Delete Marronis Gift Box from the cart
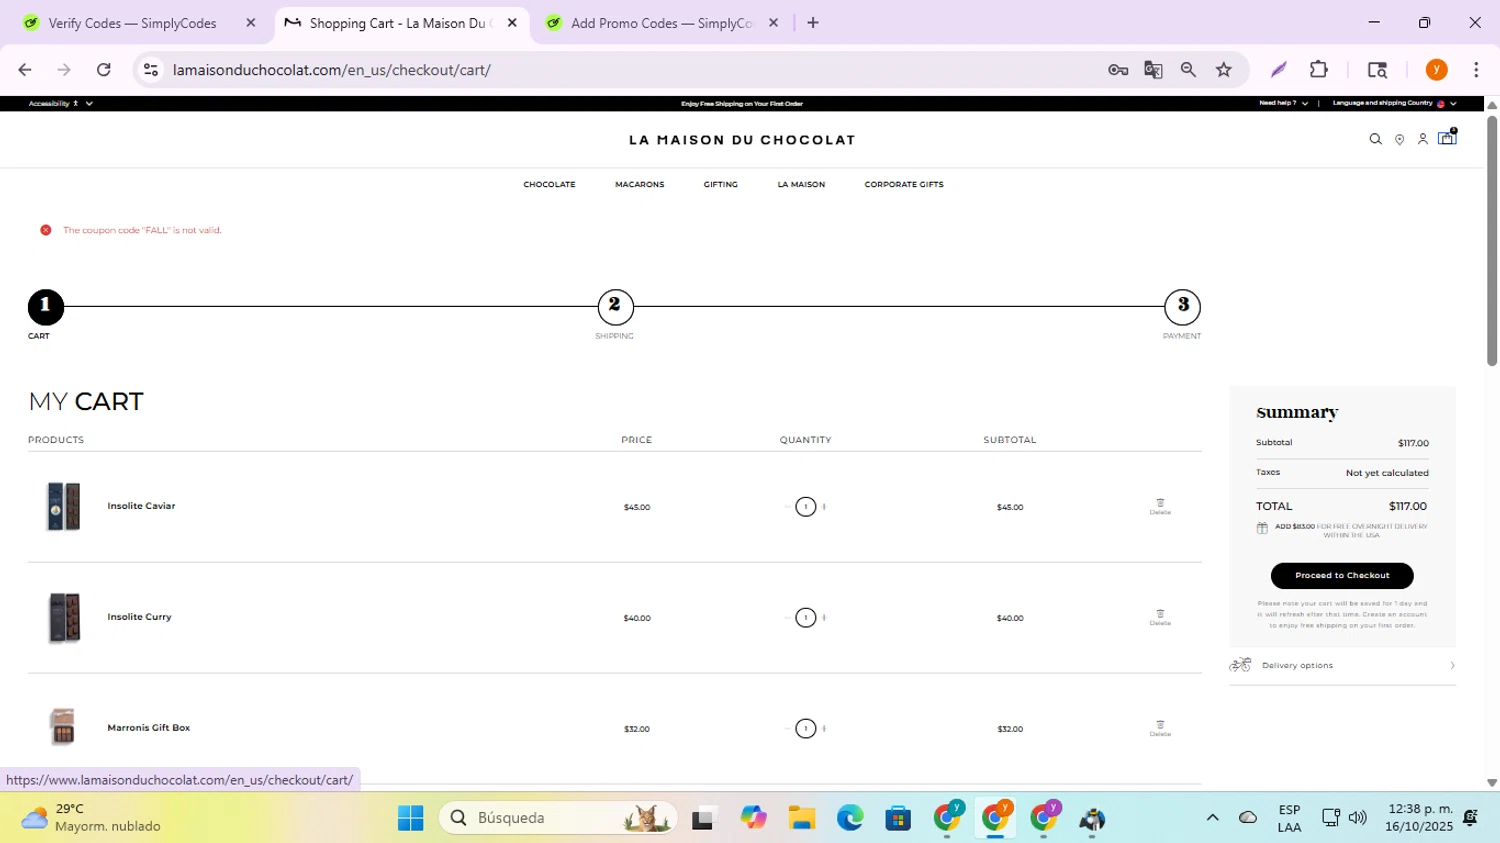The image size is (1500, 843). 1160,729
